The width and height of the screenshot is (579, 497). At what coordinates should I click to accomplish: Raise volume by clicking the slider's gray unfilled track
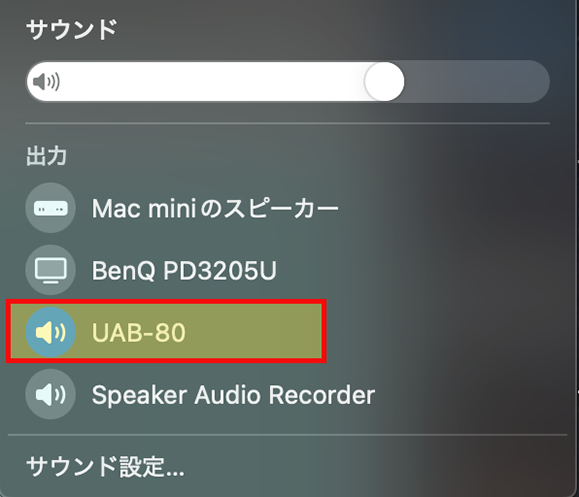[x=476, y=82]
